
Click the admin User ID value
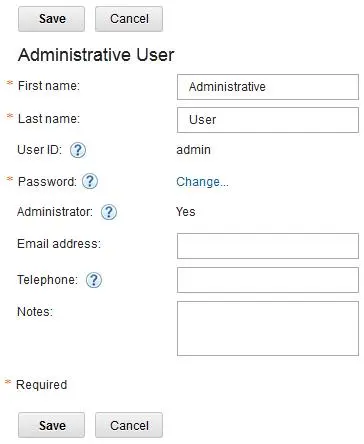tap(193, 150)
